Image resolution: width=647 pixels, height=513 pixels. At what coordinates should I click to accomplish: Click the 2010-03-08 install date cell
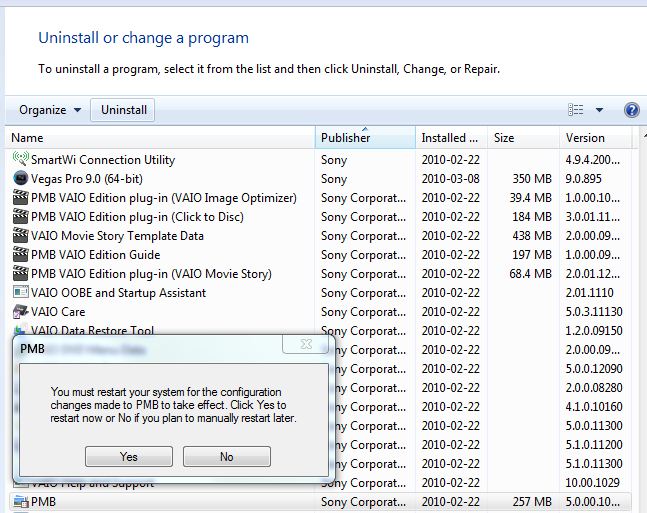click(x=451, y=179)
